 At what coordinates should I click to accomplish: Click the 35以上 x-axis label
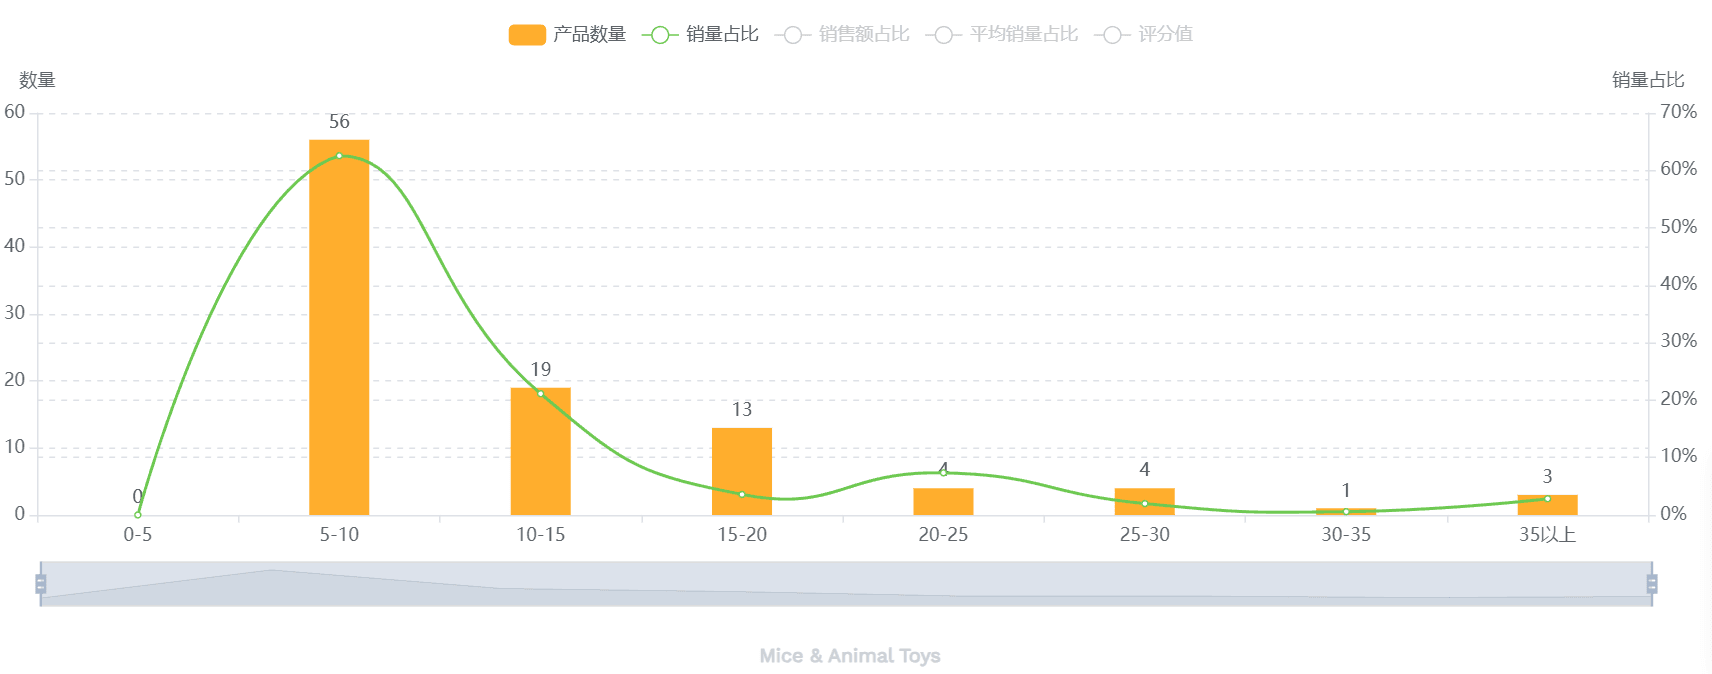point(1547,535)
